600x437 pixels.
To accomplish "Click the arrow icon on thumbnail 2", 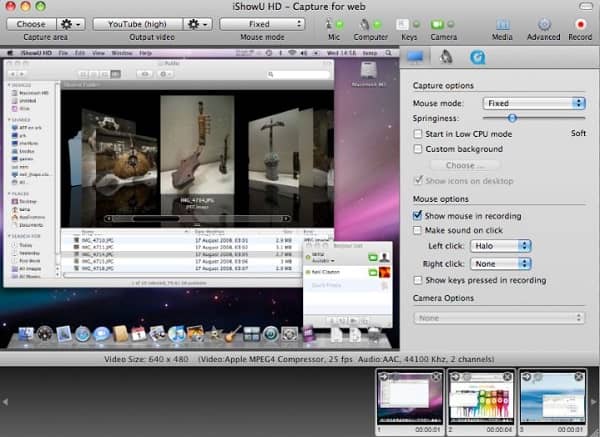I will 455,377.
